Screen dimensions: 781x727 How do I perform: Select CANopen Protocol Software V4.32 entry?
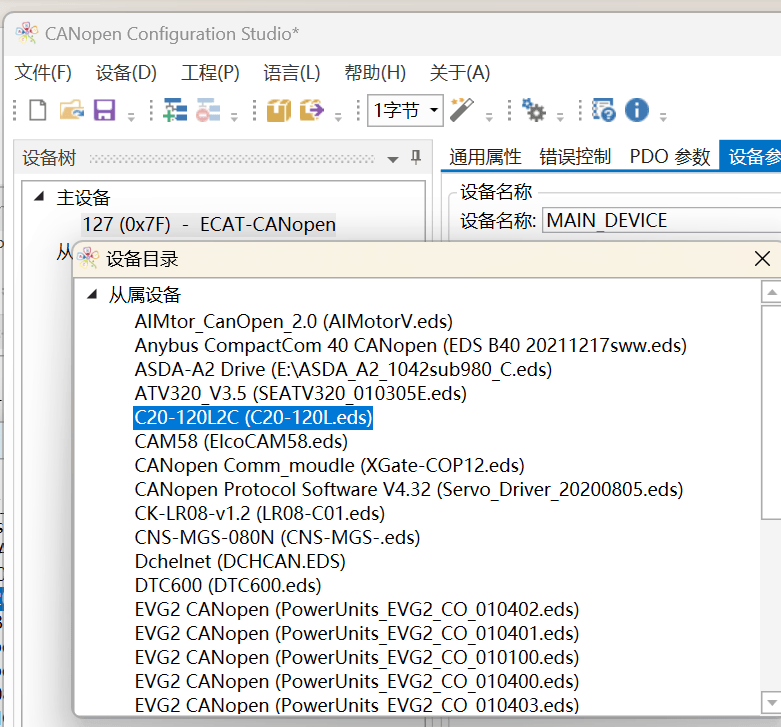click(x=409, y=489)
